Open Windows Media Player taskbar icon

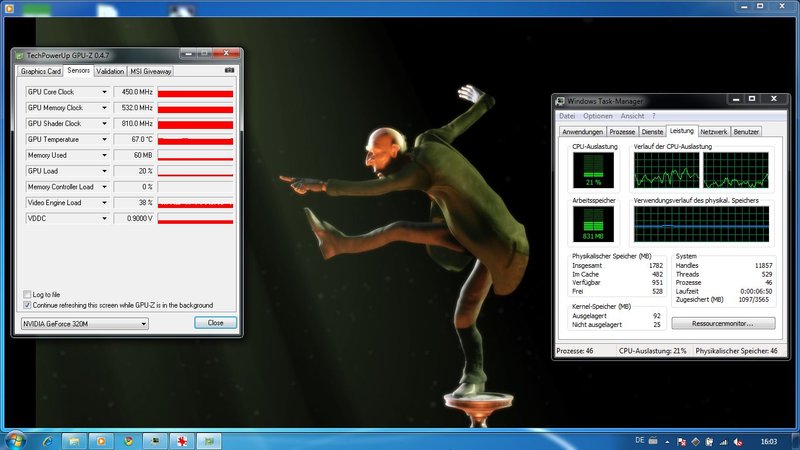[101, 441]
